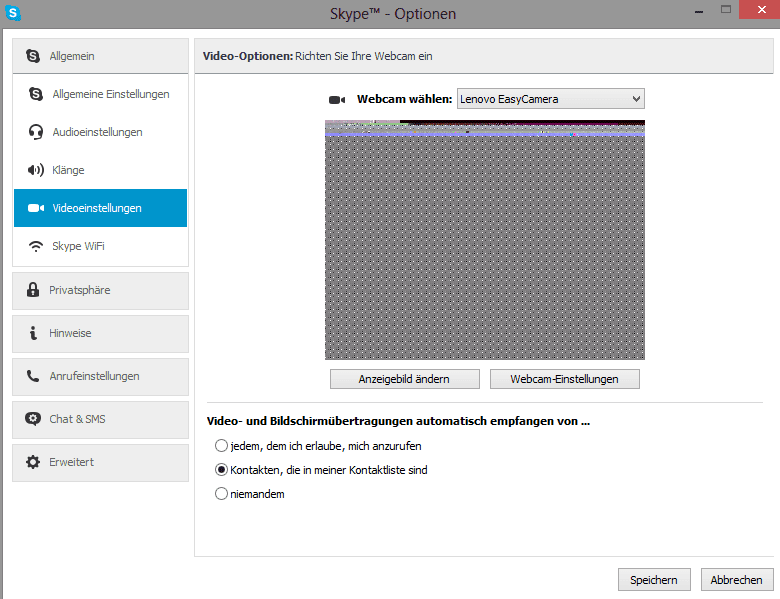
Task: Click the chat bubble icon for Chat & SMS
Action: pyautogui.click(x=33, y=419)
